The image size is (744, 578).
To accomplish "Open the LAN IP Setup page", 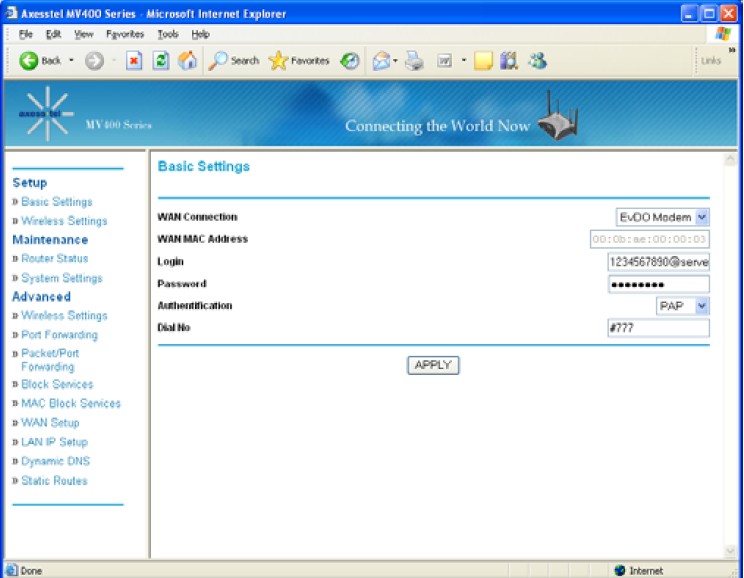I will pos(54,442).
